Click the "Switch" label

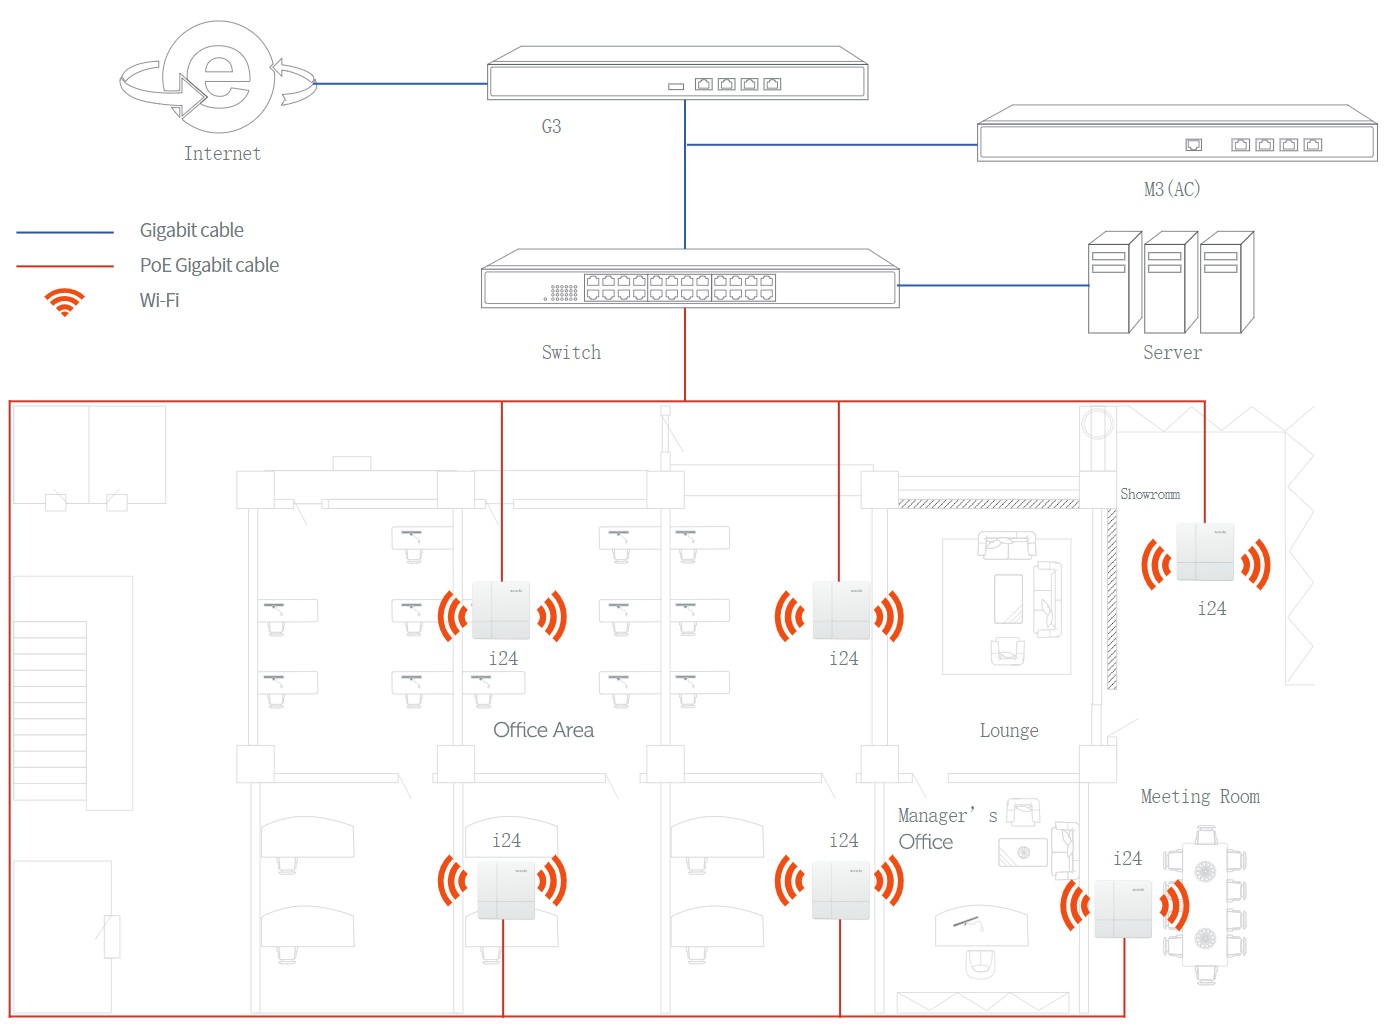click(571, 353)
